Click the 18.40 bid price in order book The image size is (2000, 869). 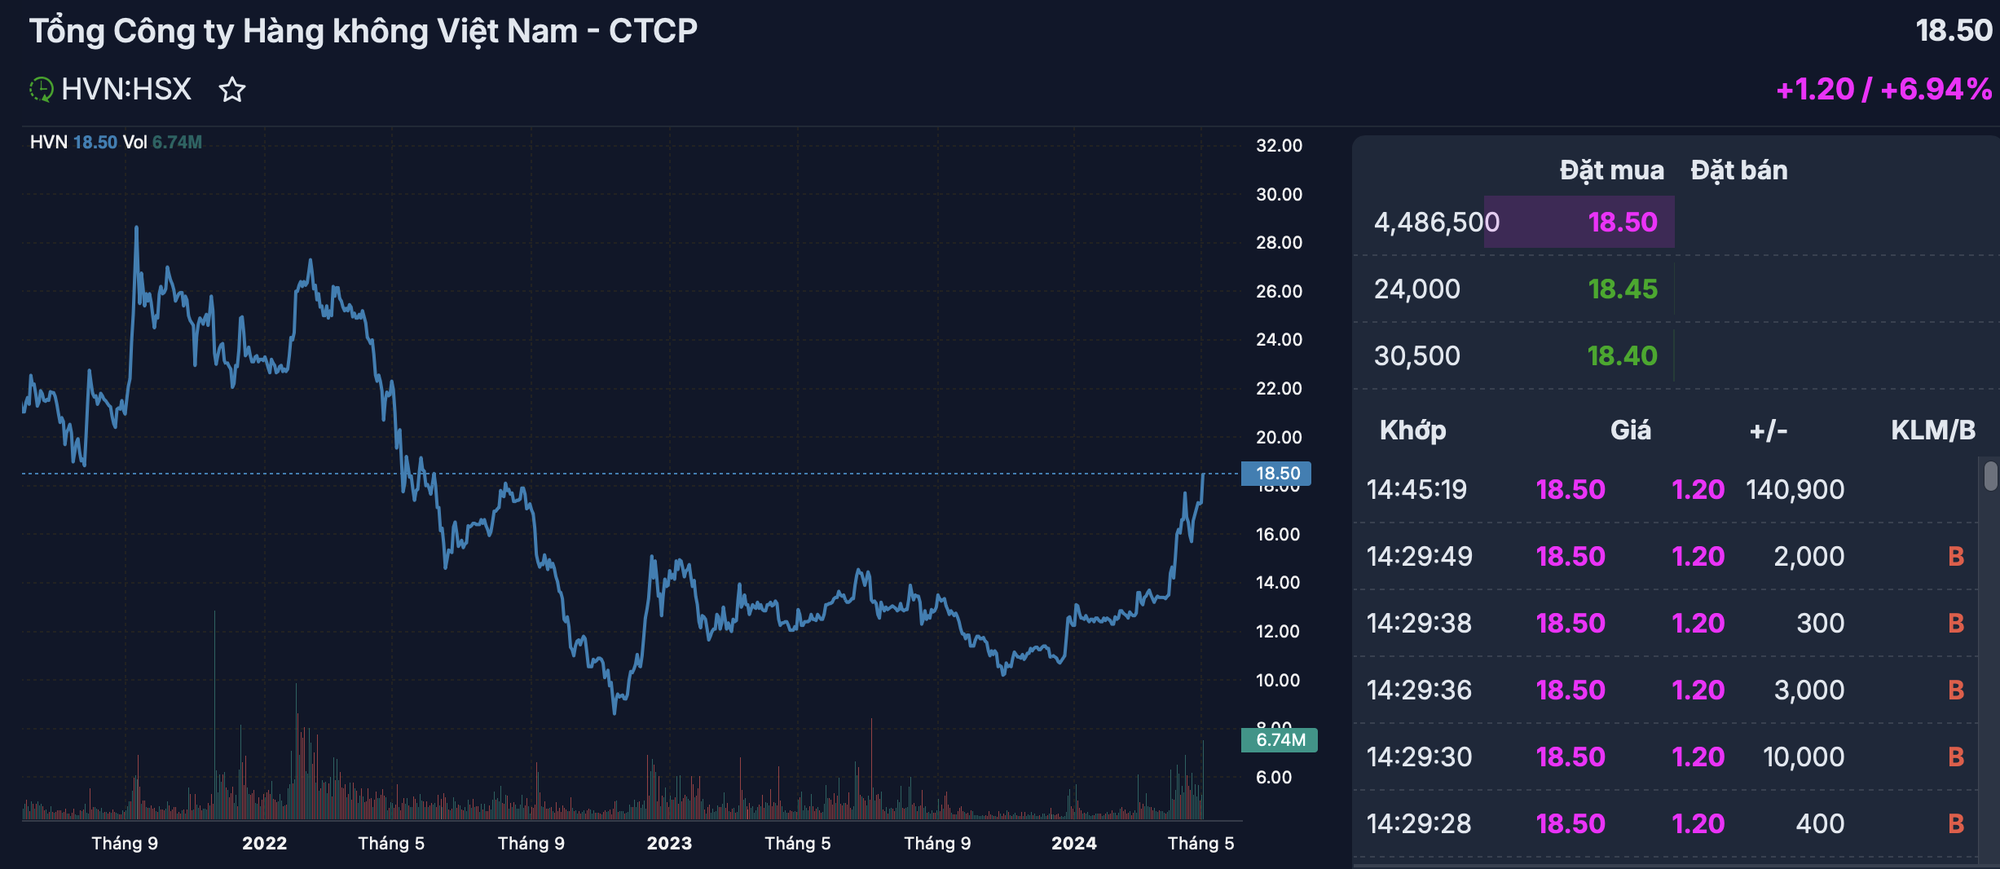click(1622, 356)
